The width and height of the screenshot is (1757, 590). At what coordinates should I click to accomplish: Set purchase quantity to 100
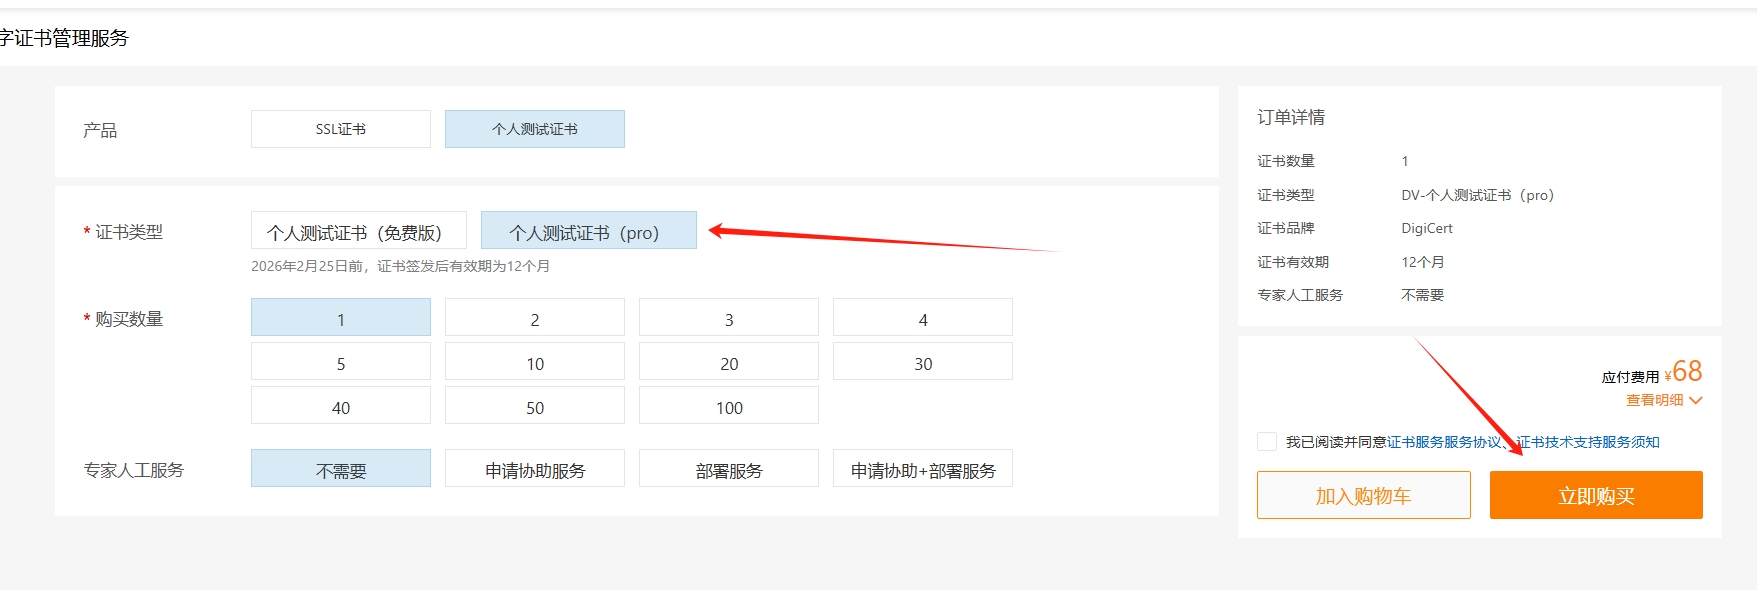(x=728, y=406)
